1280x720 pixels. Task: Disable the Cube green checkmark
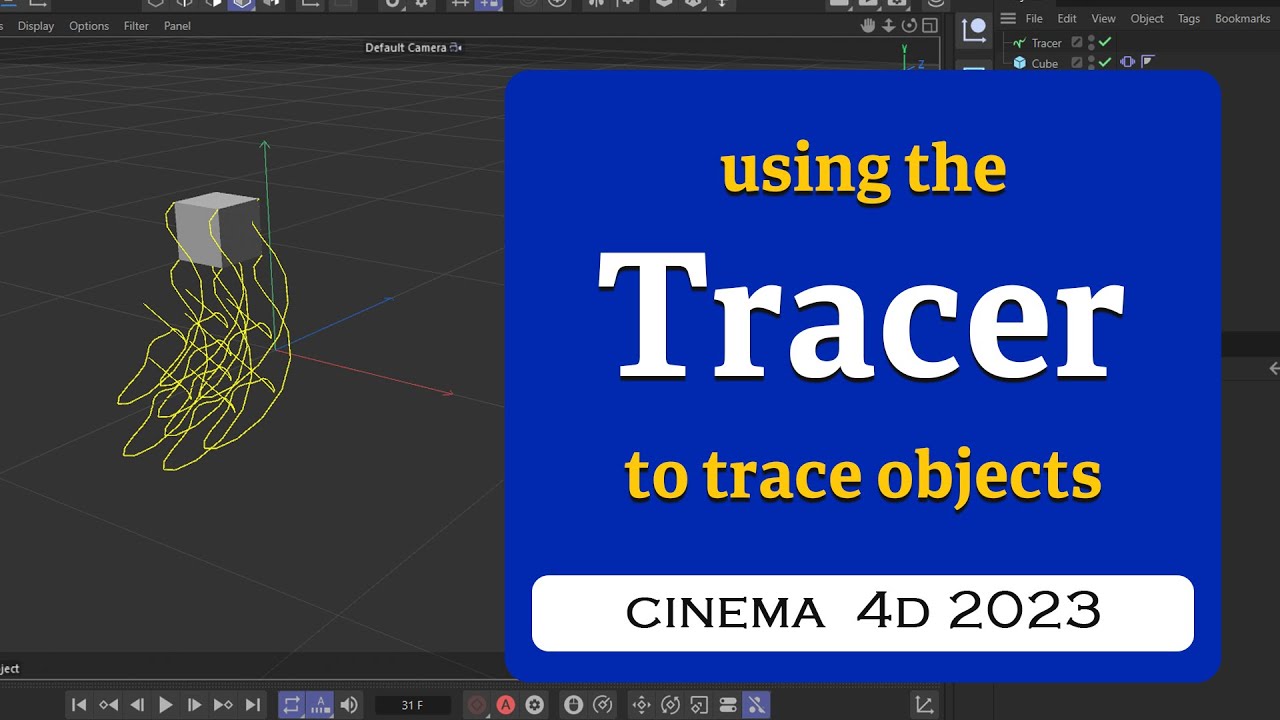tap(1105, 63)
